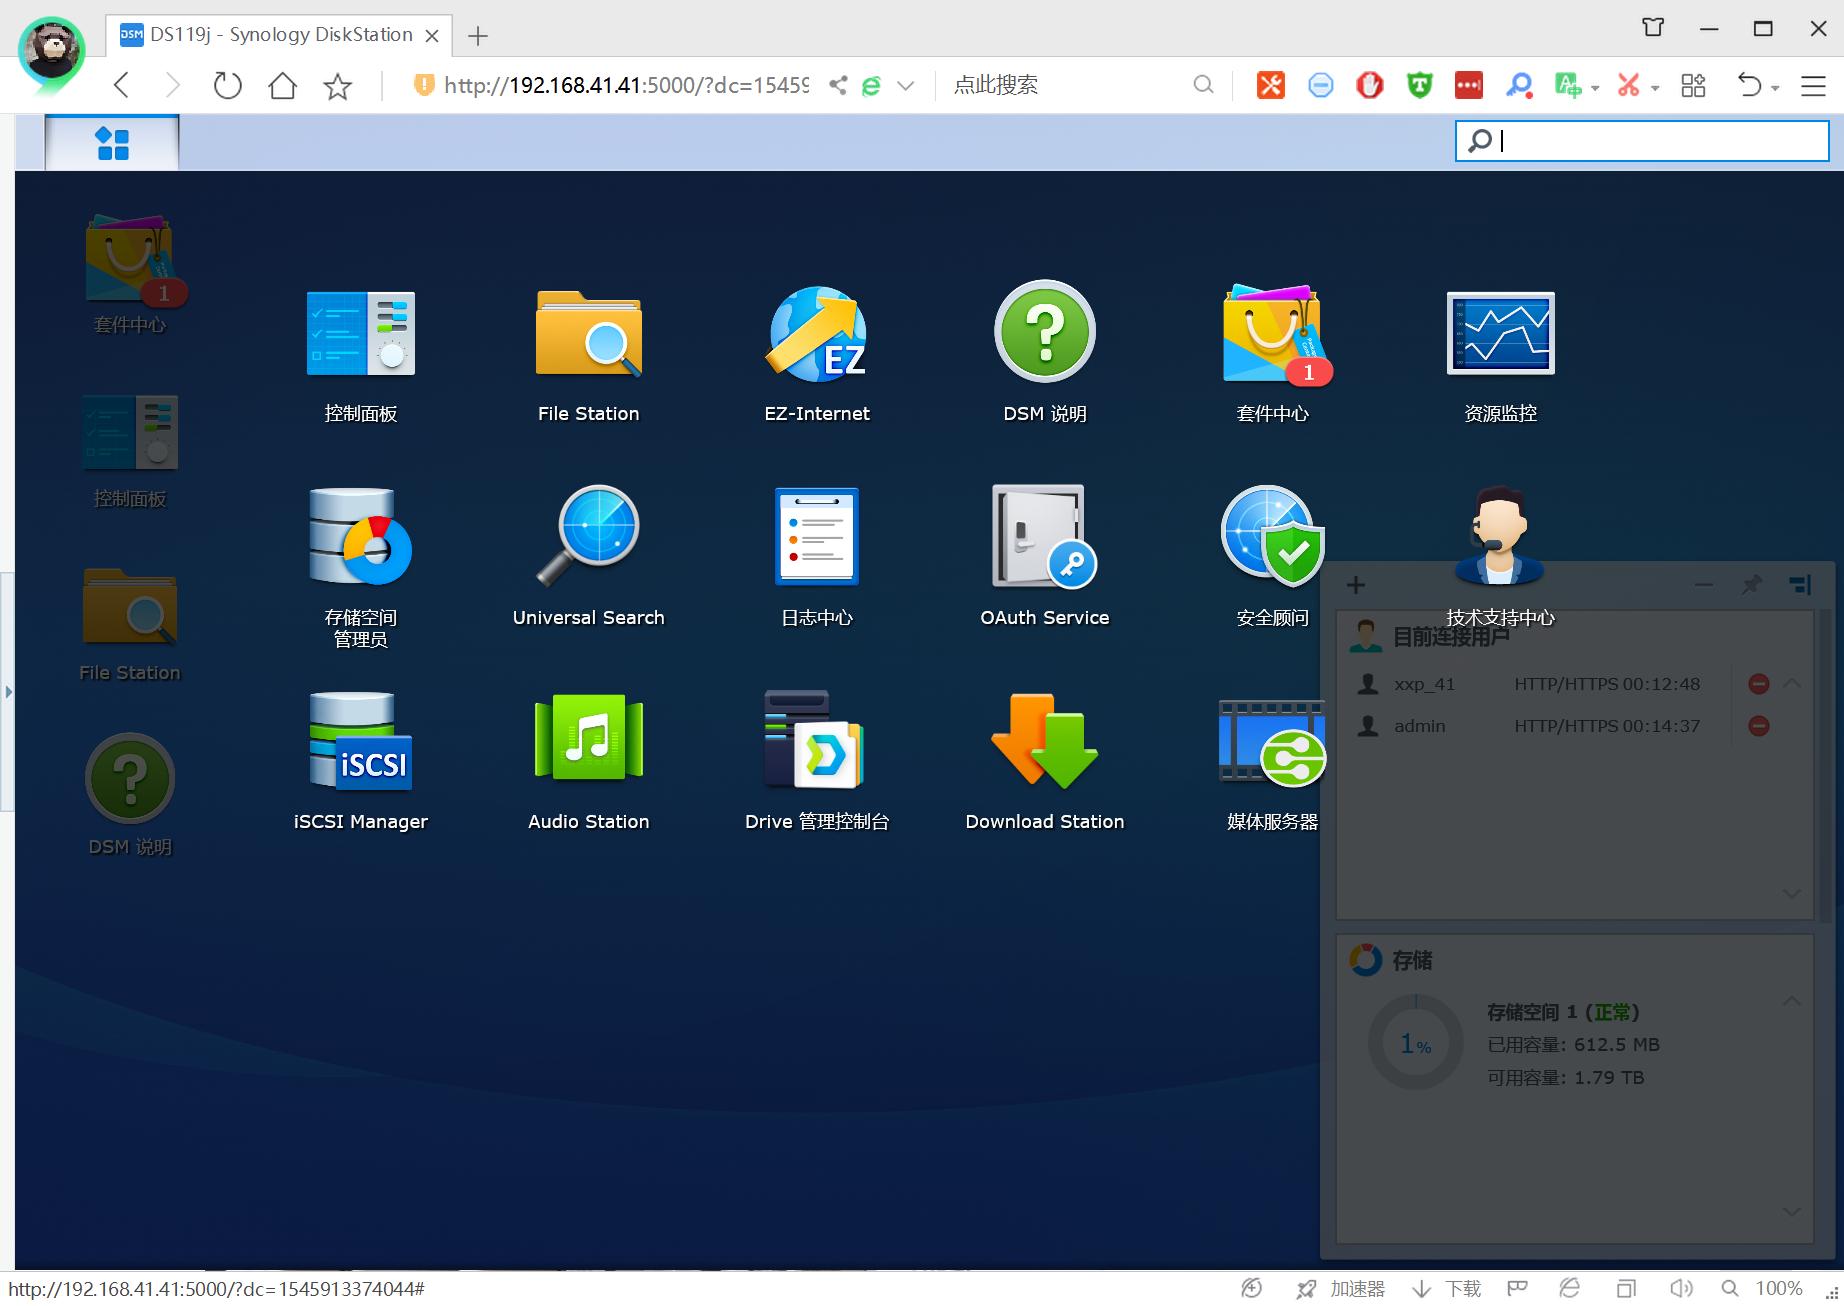Open the browser hamburger menu
Image resolution: width=1844 pixels, height=1306 pixels.
point(1813,86)
